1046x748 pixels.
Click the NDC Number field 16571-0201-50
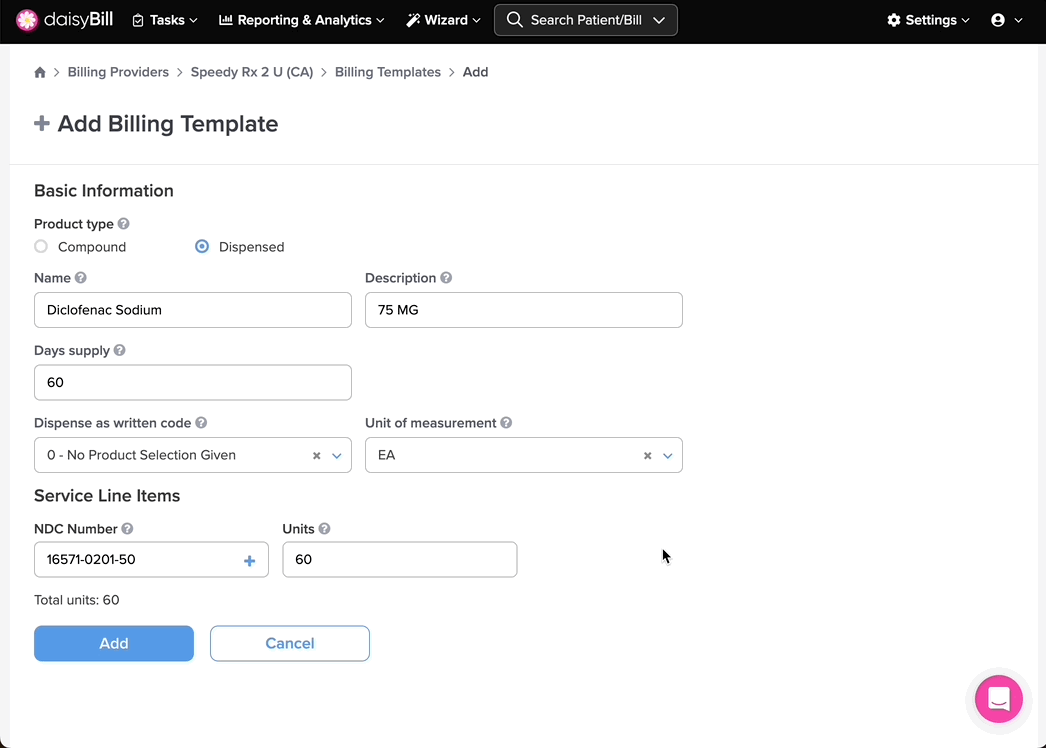[x=151, y=559]
